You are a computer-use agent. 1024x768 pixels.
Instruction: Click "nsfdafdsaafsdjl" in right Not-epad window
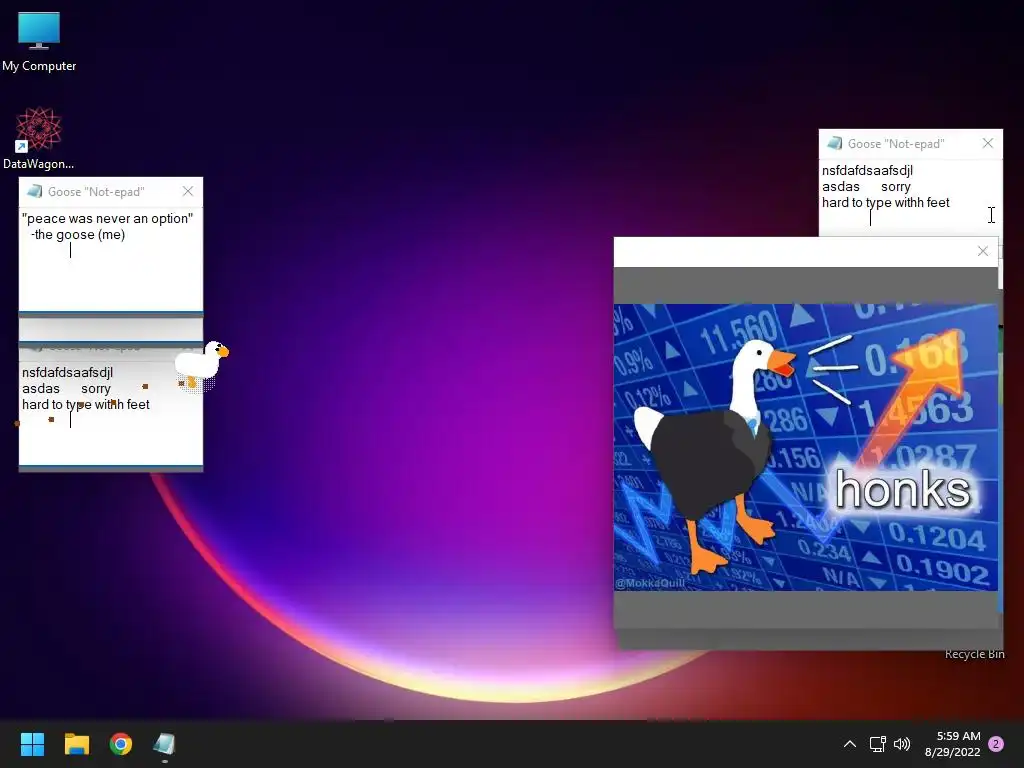click(x=867, y=170)
